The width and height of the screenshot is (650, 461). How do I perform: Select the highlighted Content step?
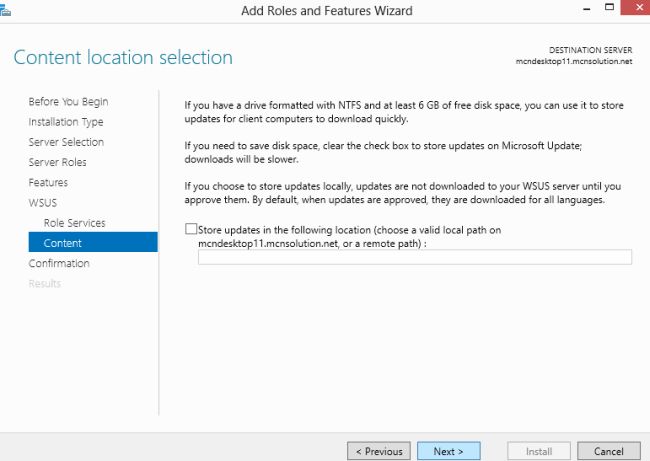63,243
